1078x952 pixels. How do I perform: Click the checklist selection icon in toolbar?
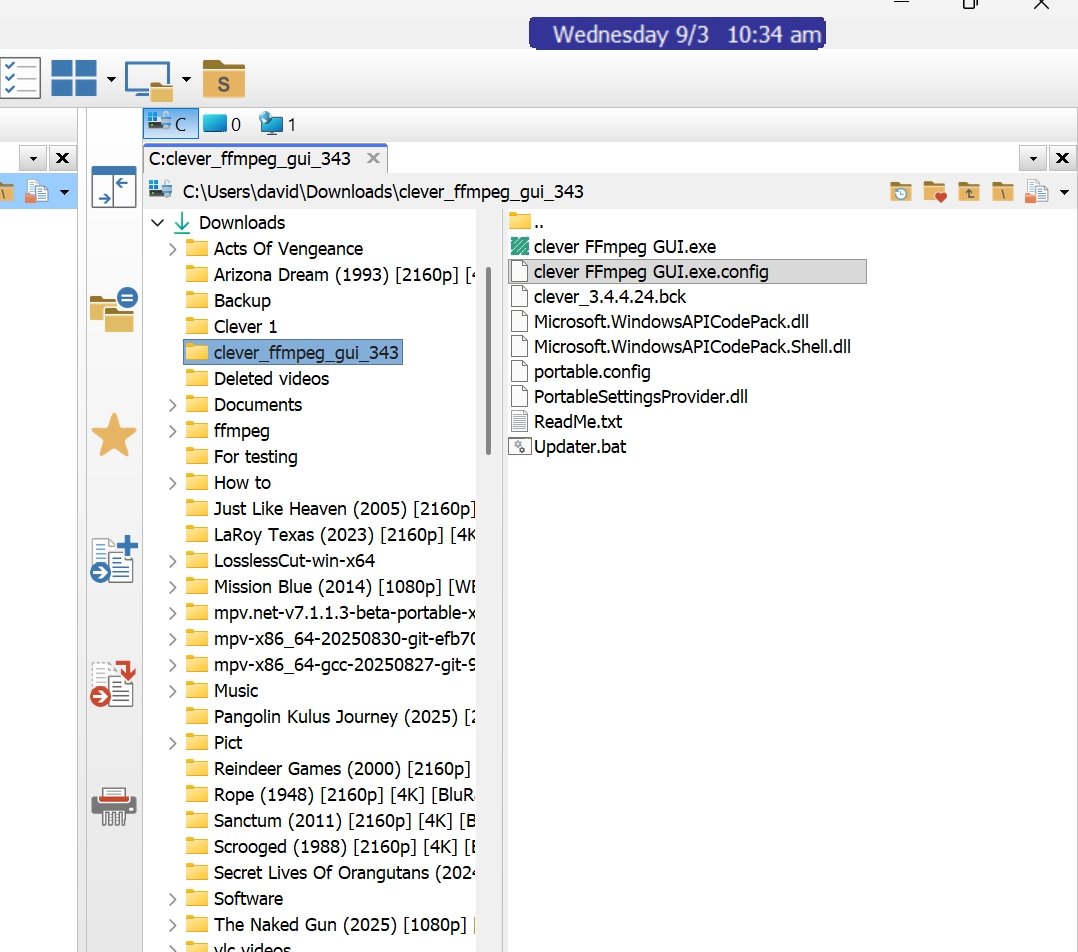20,78
